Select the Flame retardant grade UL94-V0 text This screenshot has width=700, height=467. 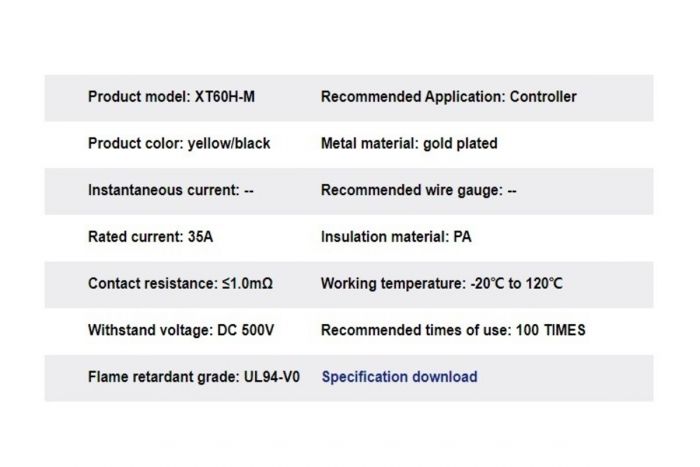pos(194,377)
